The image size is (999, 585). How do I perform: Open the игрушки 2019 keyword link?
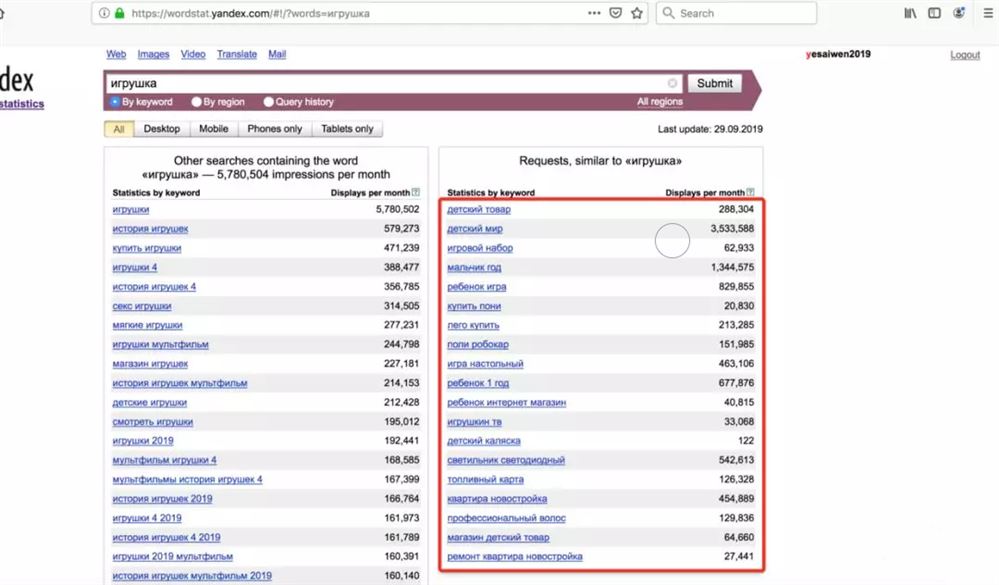click(x=143, y=440)
